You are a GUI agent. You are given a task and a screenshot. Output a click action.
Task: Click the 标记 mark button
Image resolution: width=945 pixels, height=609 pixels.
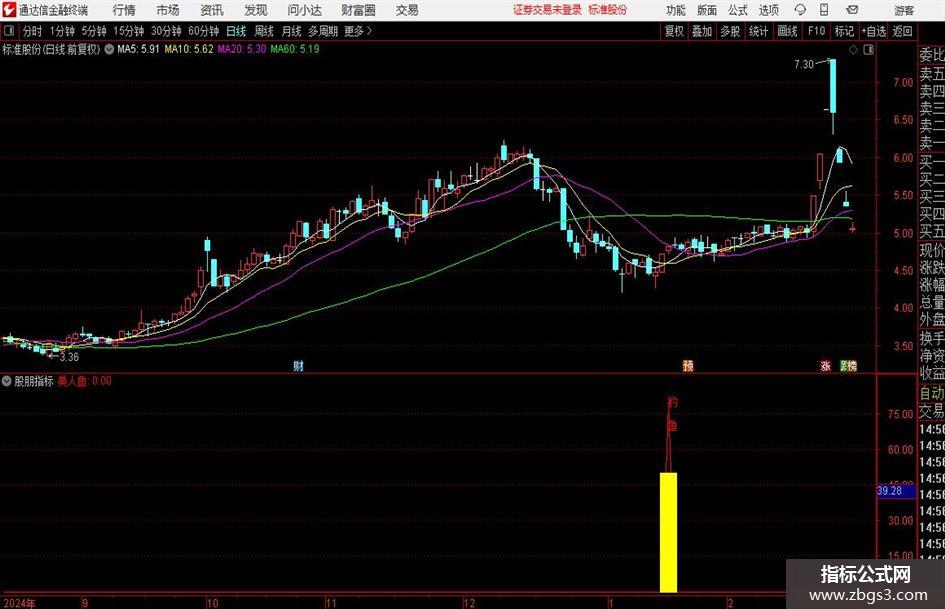[x=844, y=31]
